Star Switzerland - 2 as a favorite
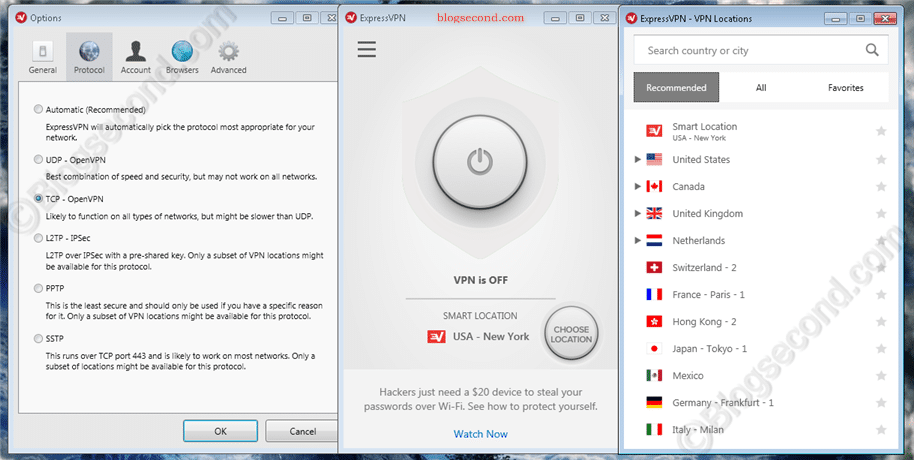Screen dimensions: 914x460 (x=881, y=268)
